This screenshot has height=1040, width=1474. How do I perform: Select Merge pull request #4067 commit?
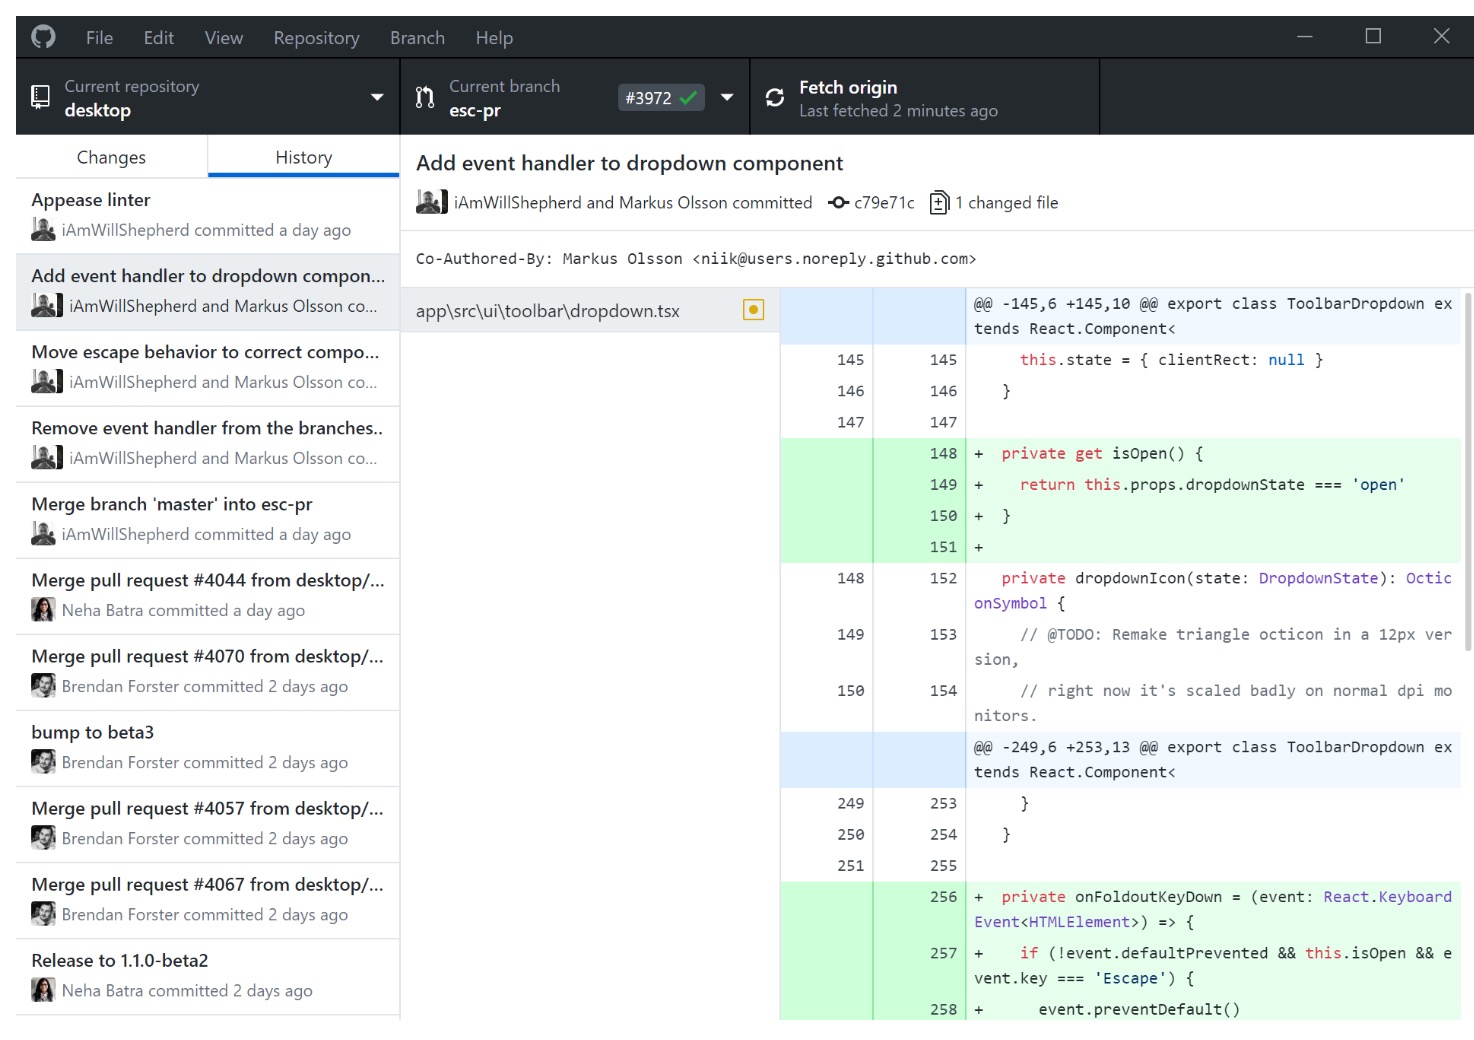click(208, 899)
